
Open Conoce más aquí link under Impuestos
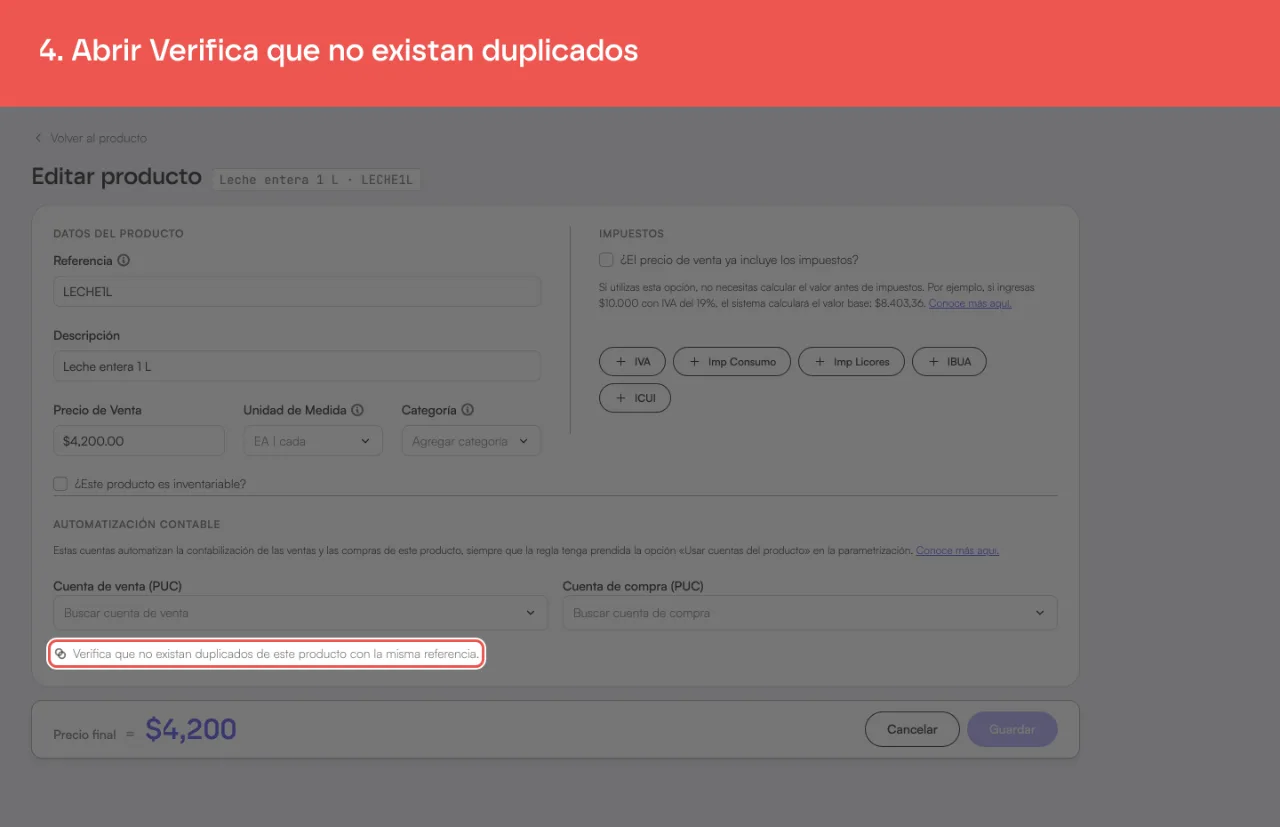click(970, 303)
